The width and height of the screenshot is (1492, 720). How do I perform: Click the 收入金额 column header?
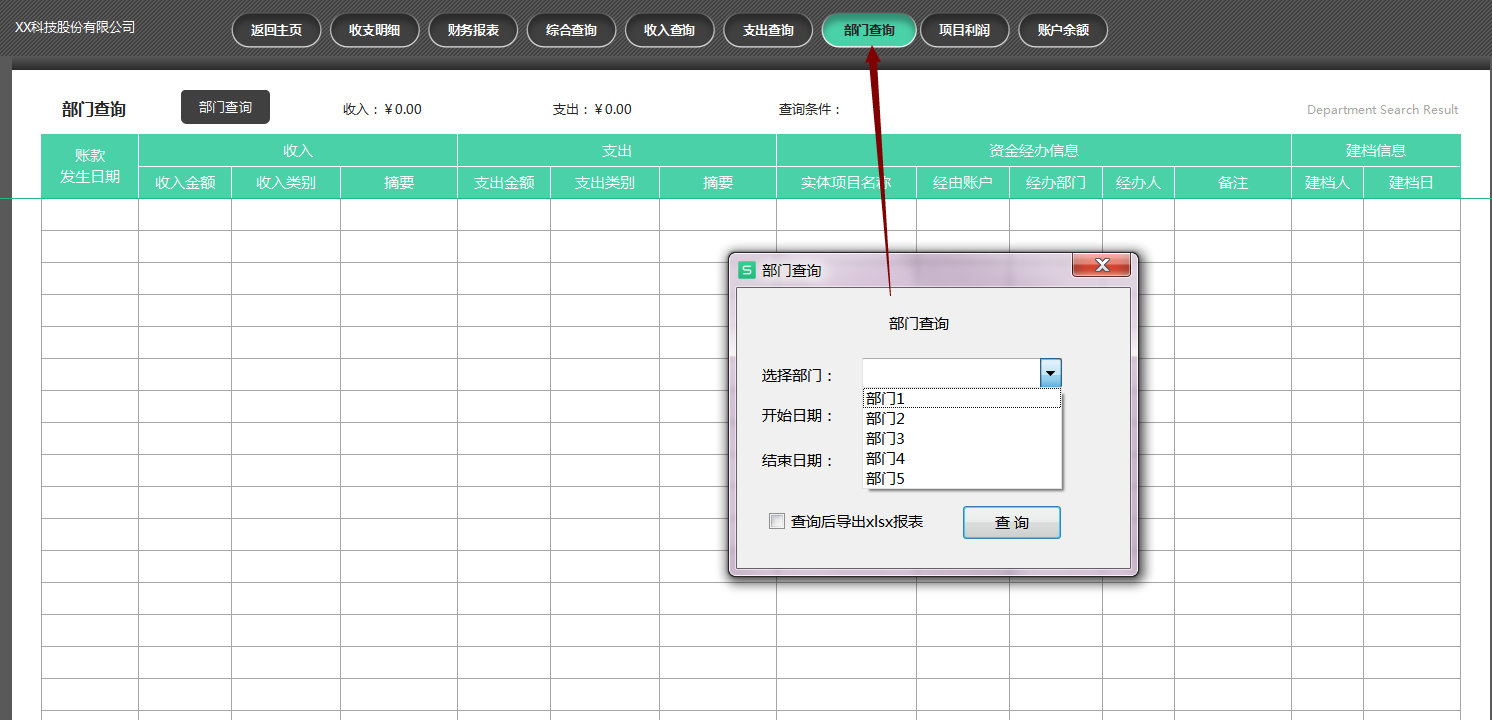[x=185, y=183]
